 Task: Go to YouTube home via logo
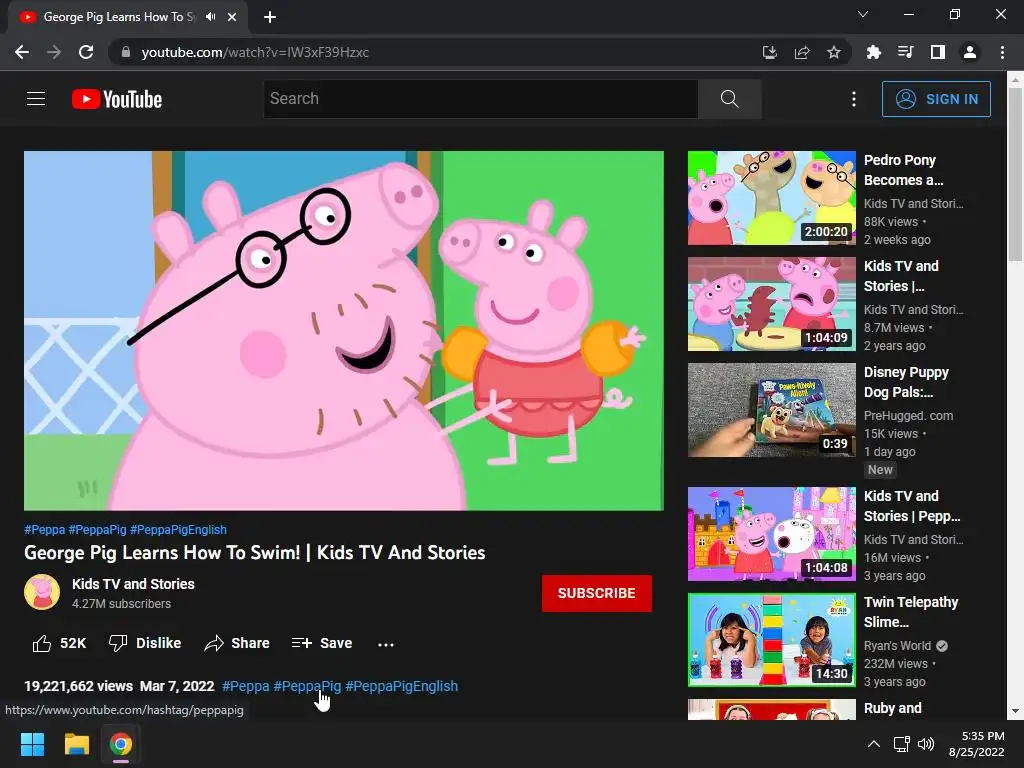point(117,99)
